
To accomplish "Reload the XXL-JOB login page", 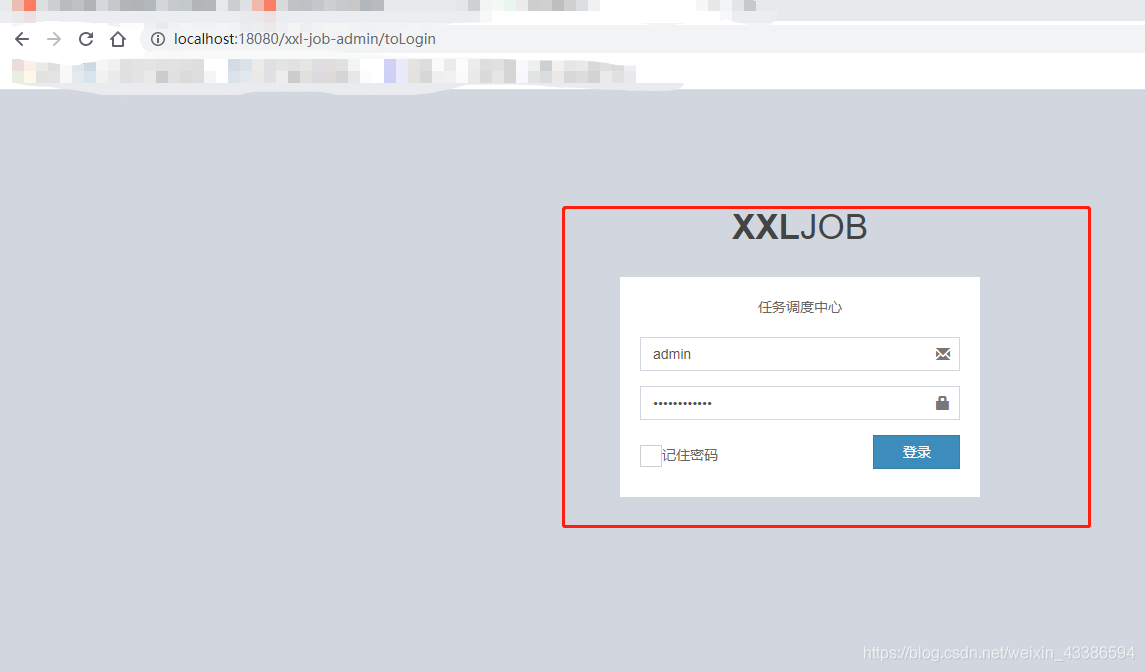I will (86, 39).
